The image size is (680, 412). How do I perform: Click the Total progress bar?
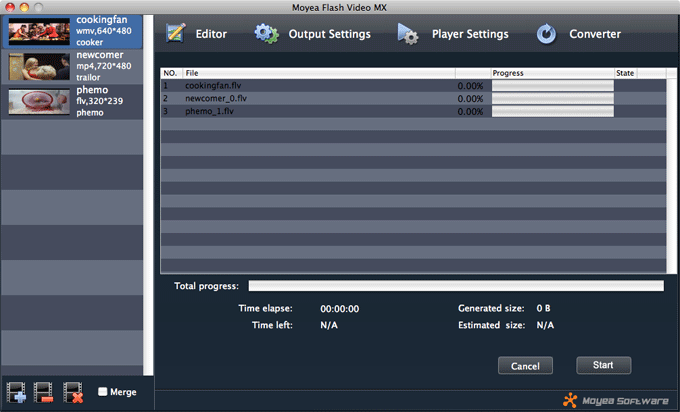(455, 286)
